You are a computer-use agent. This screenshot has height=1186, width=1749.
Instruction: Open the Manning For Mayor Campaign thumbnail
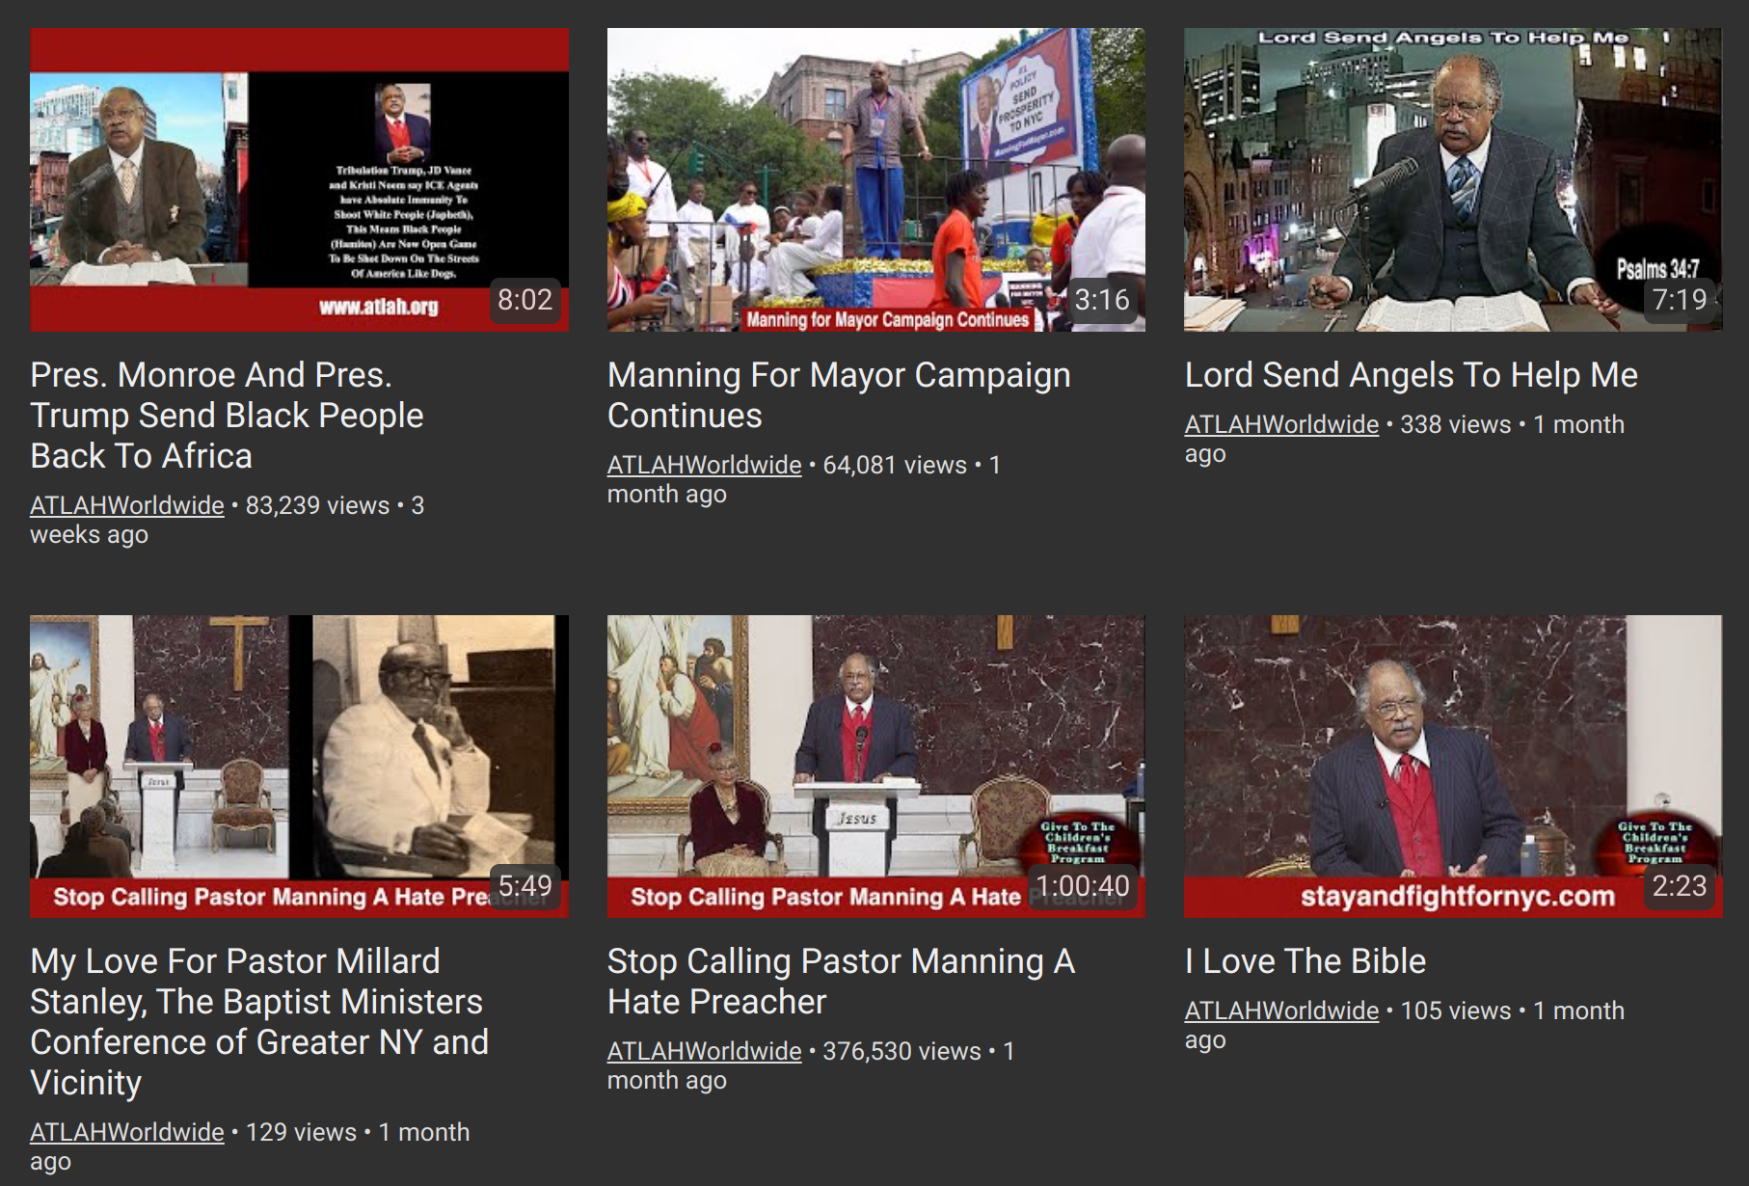(x=876, y=180)
